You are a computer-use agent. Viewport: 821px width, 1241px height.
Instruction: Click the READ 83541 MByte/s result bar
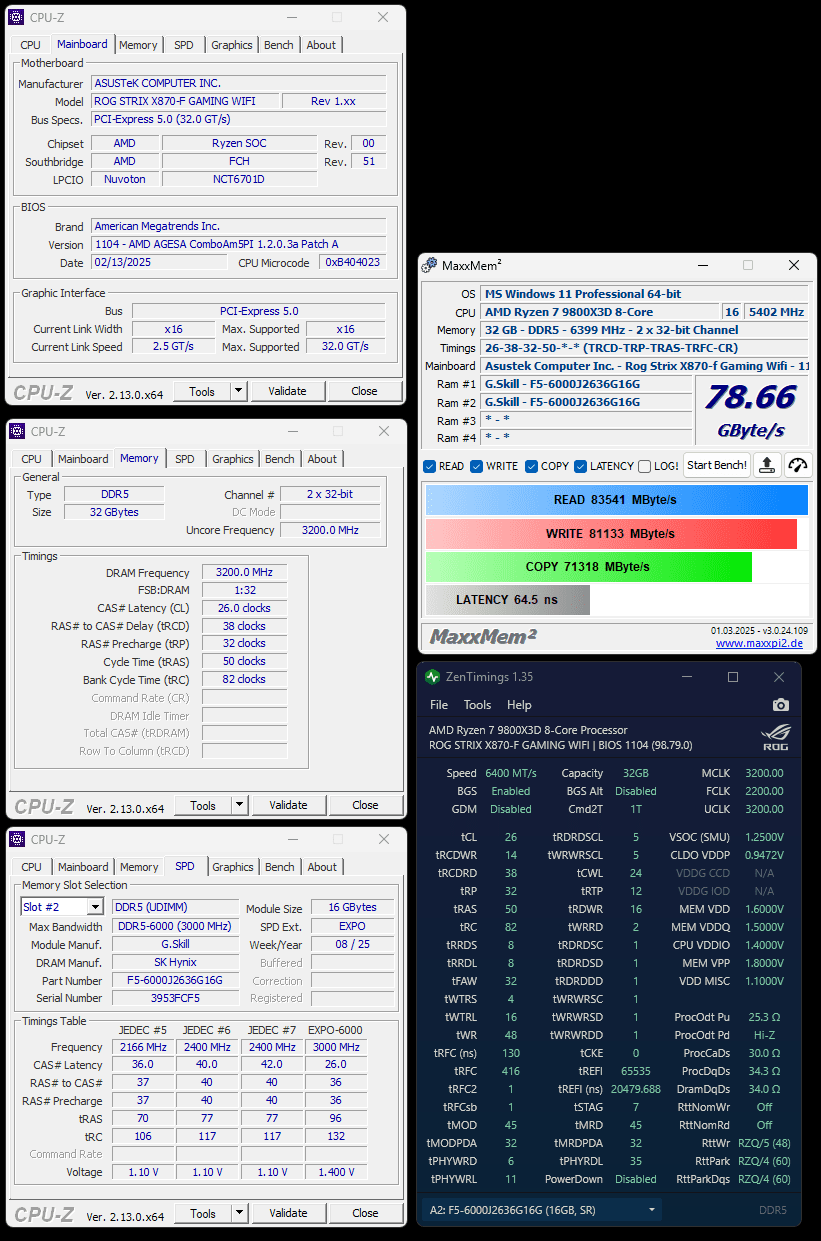click(x=616, y=500)
